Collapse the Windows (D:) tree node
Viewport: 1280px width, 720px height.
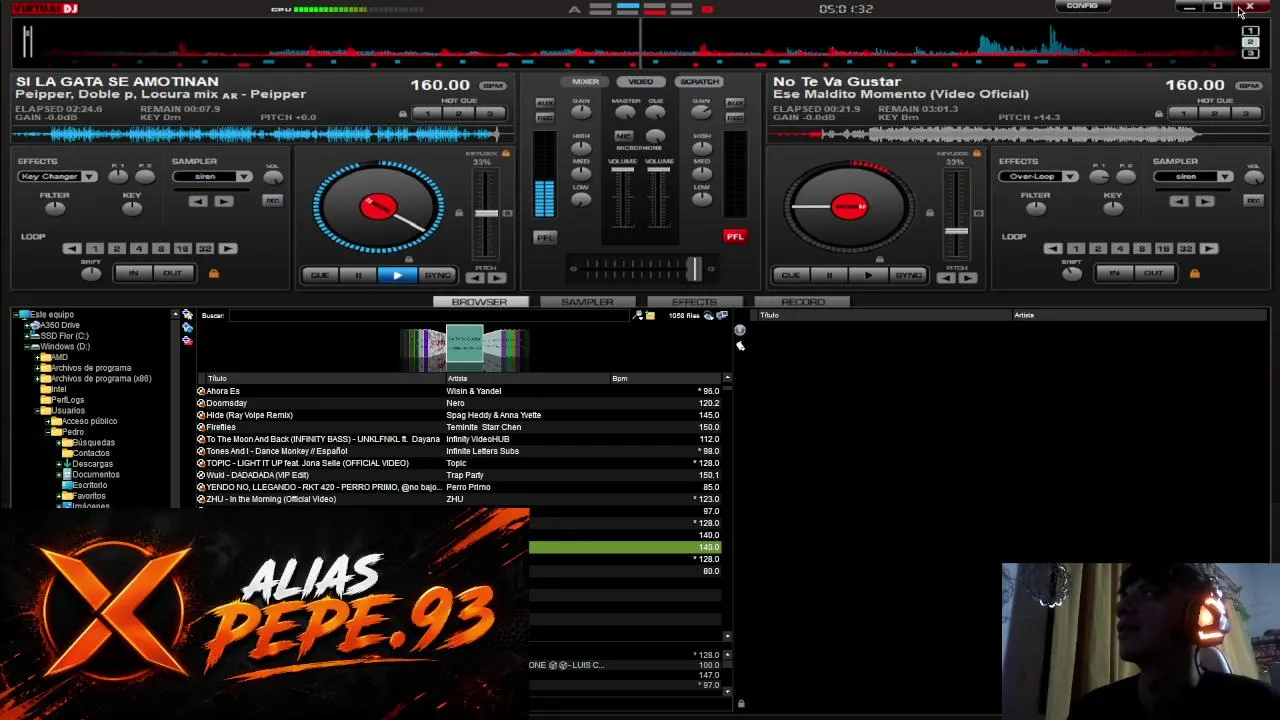pos(28,347)
